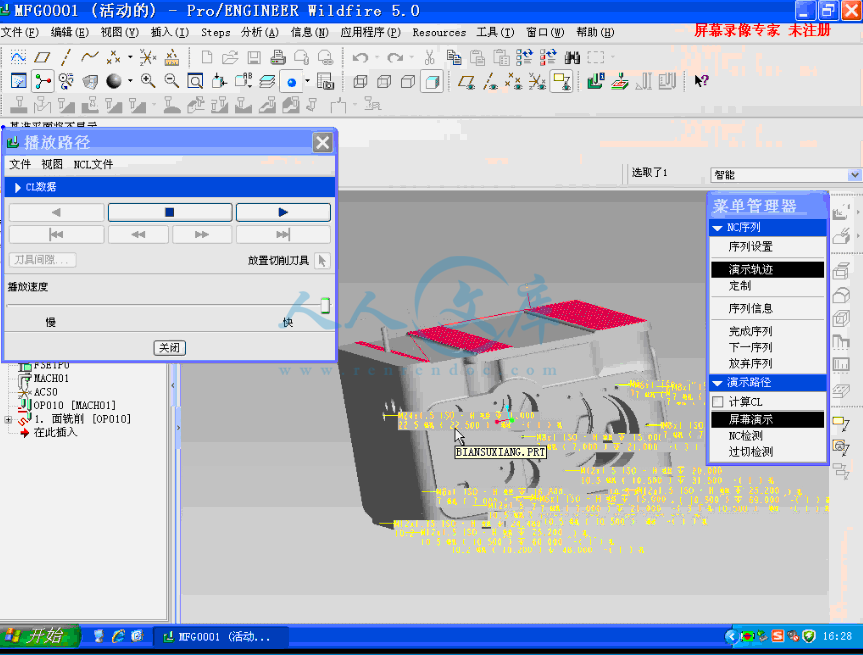Play the tool path backward
863x655 pixels.
[56, 212]
